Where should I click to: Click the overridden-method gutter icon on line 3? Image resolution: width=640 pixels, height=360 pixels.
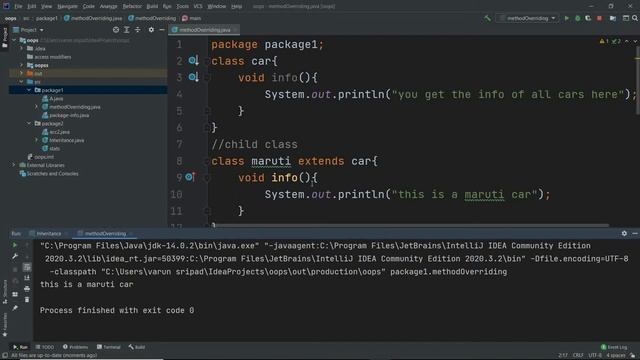coord(193,77)
